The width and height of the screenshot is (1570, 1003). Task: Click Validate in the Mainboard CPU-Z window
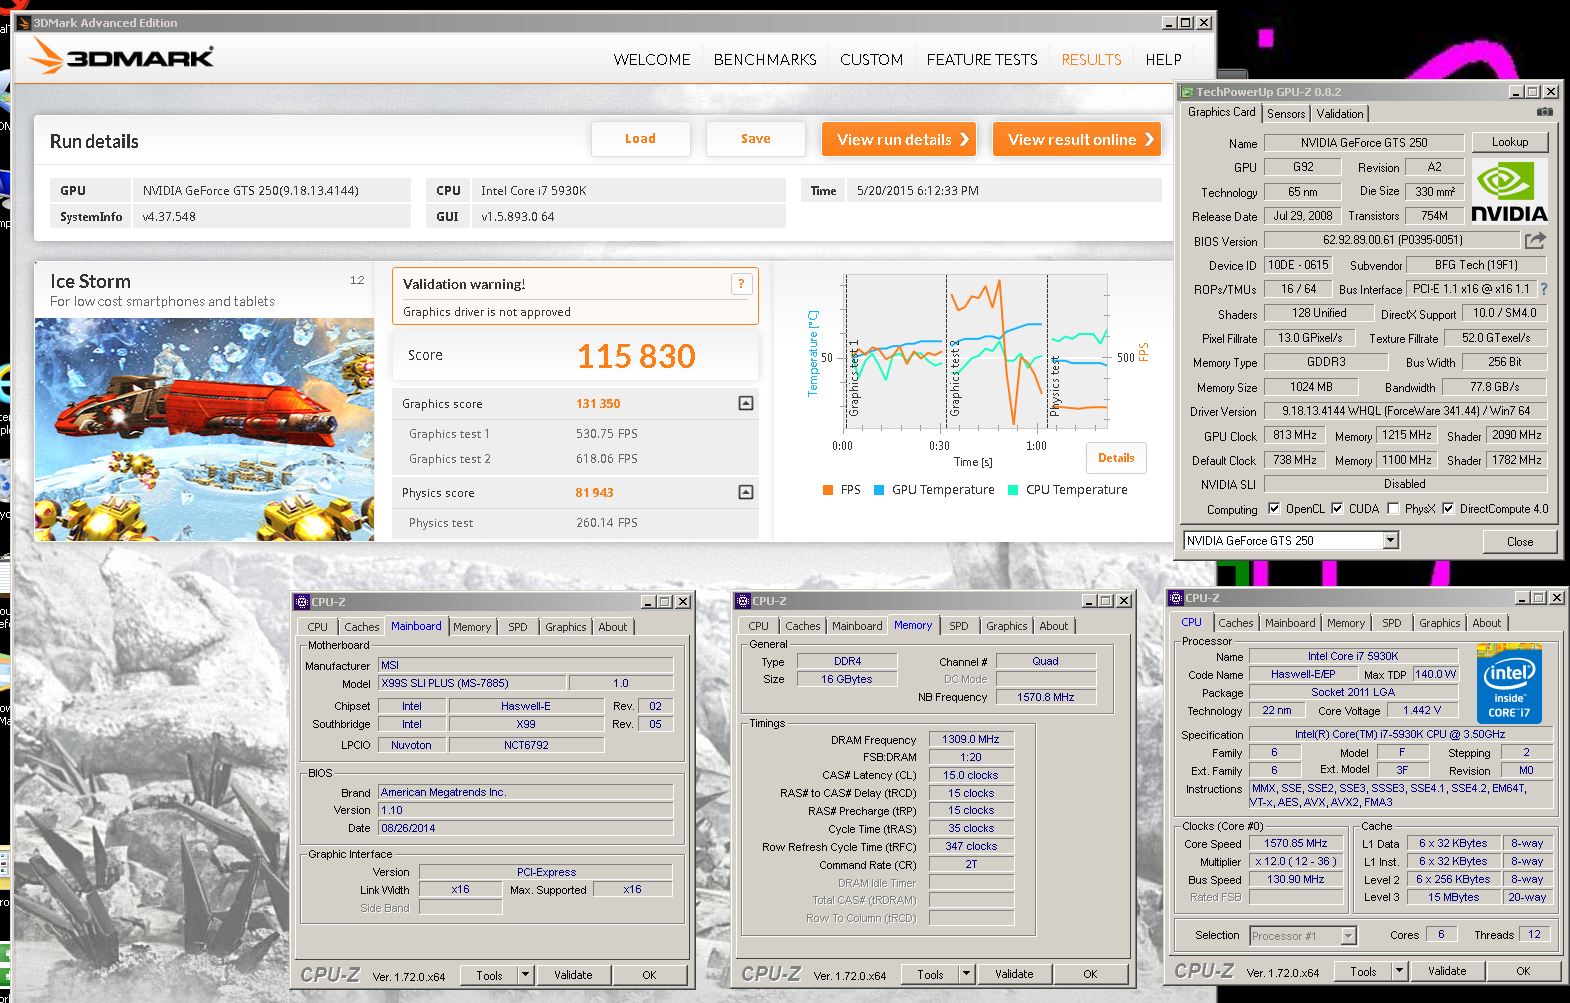[x=573, y=975]
